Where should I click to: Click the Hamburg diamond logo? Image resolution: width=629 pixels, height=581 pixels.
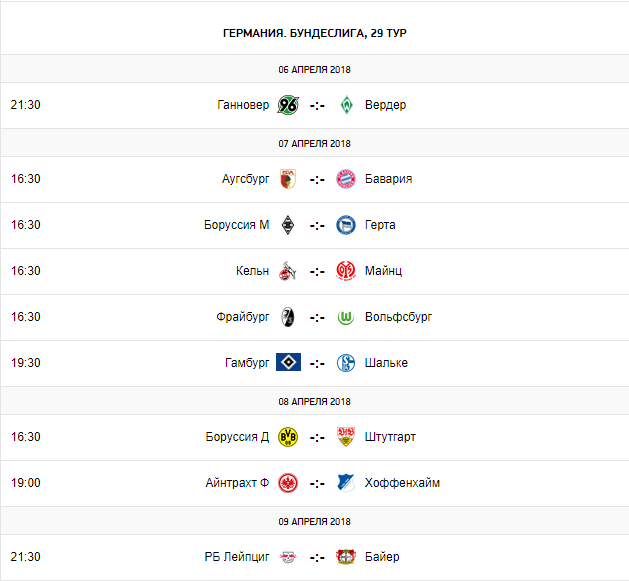288,363
